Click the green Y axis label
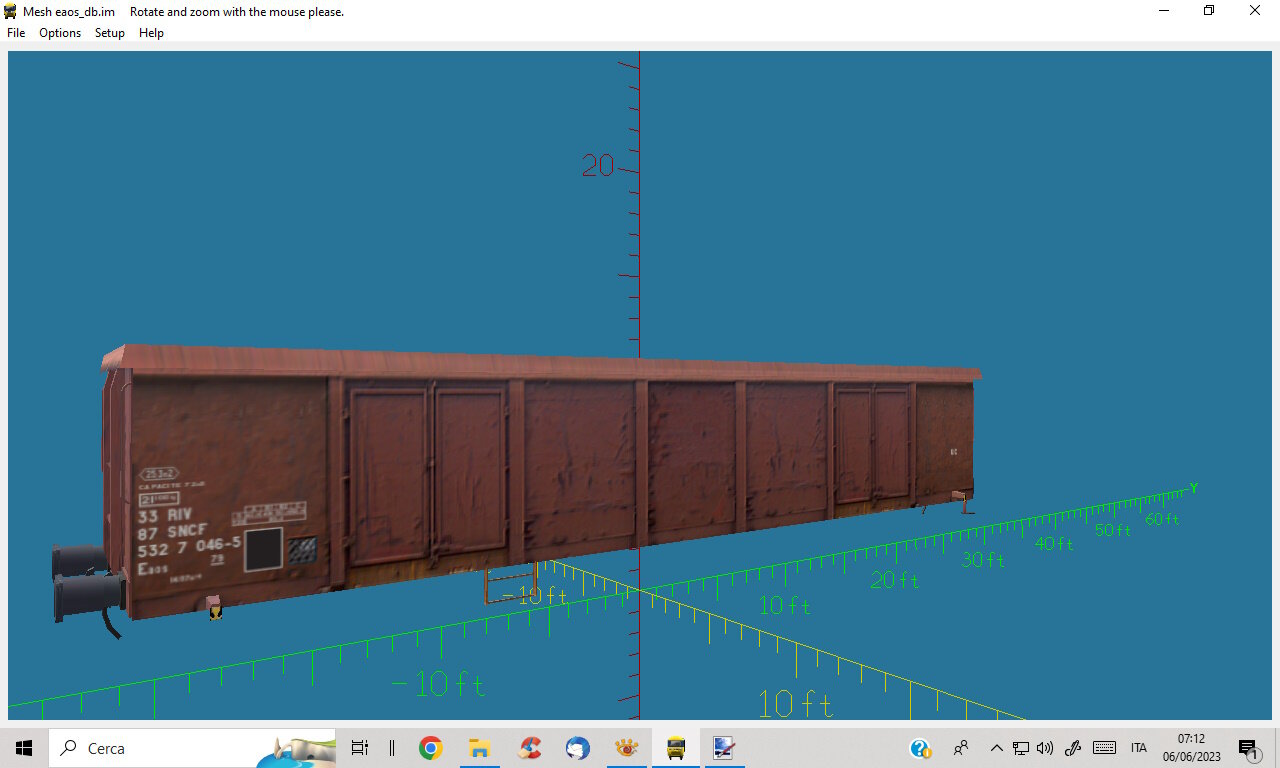1280x768 pixels. coord(1193,488)
